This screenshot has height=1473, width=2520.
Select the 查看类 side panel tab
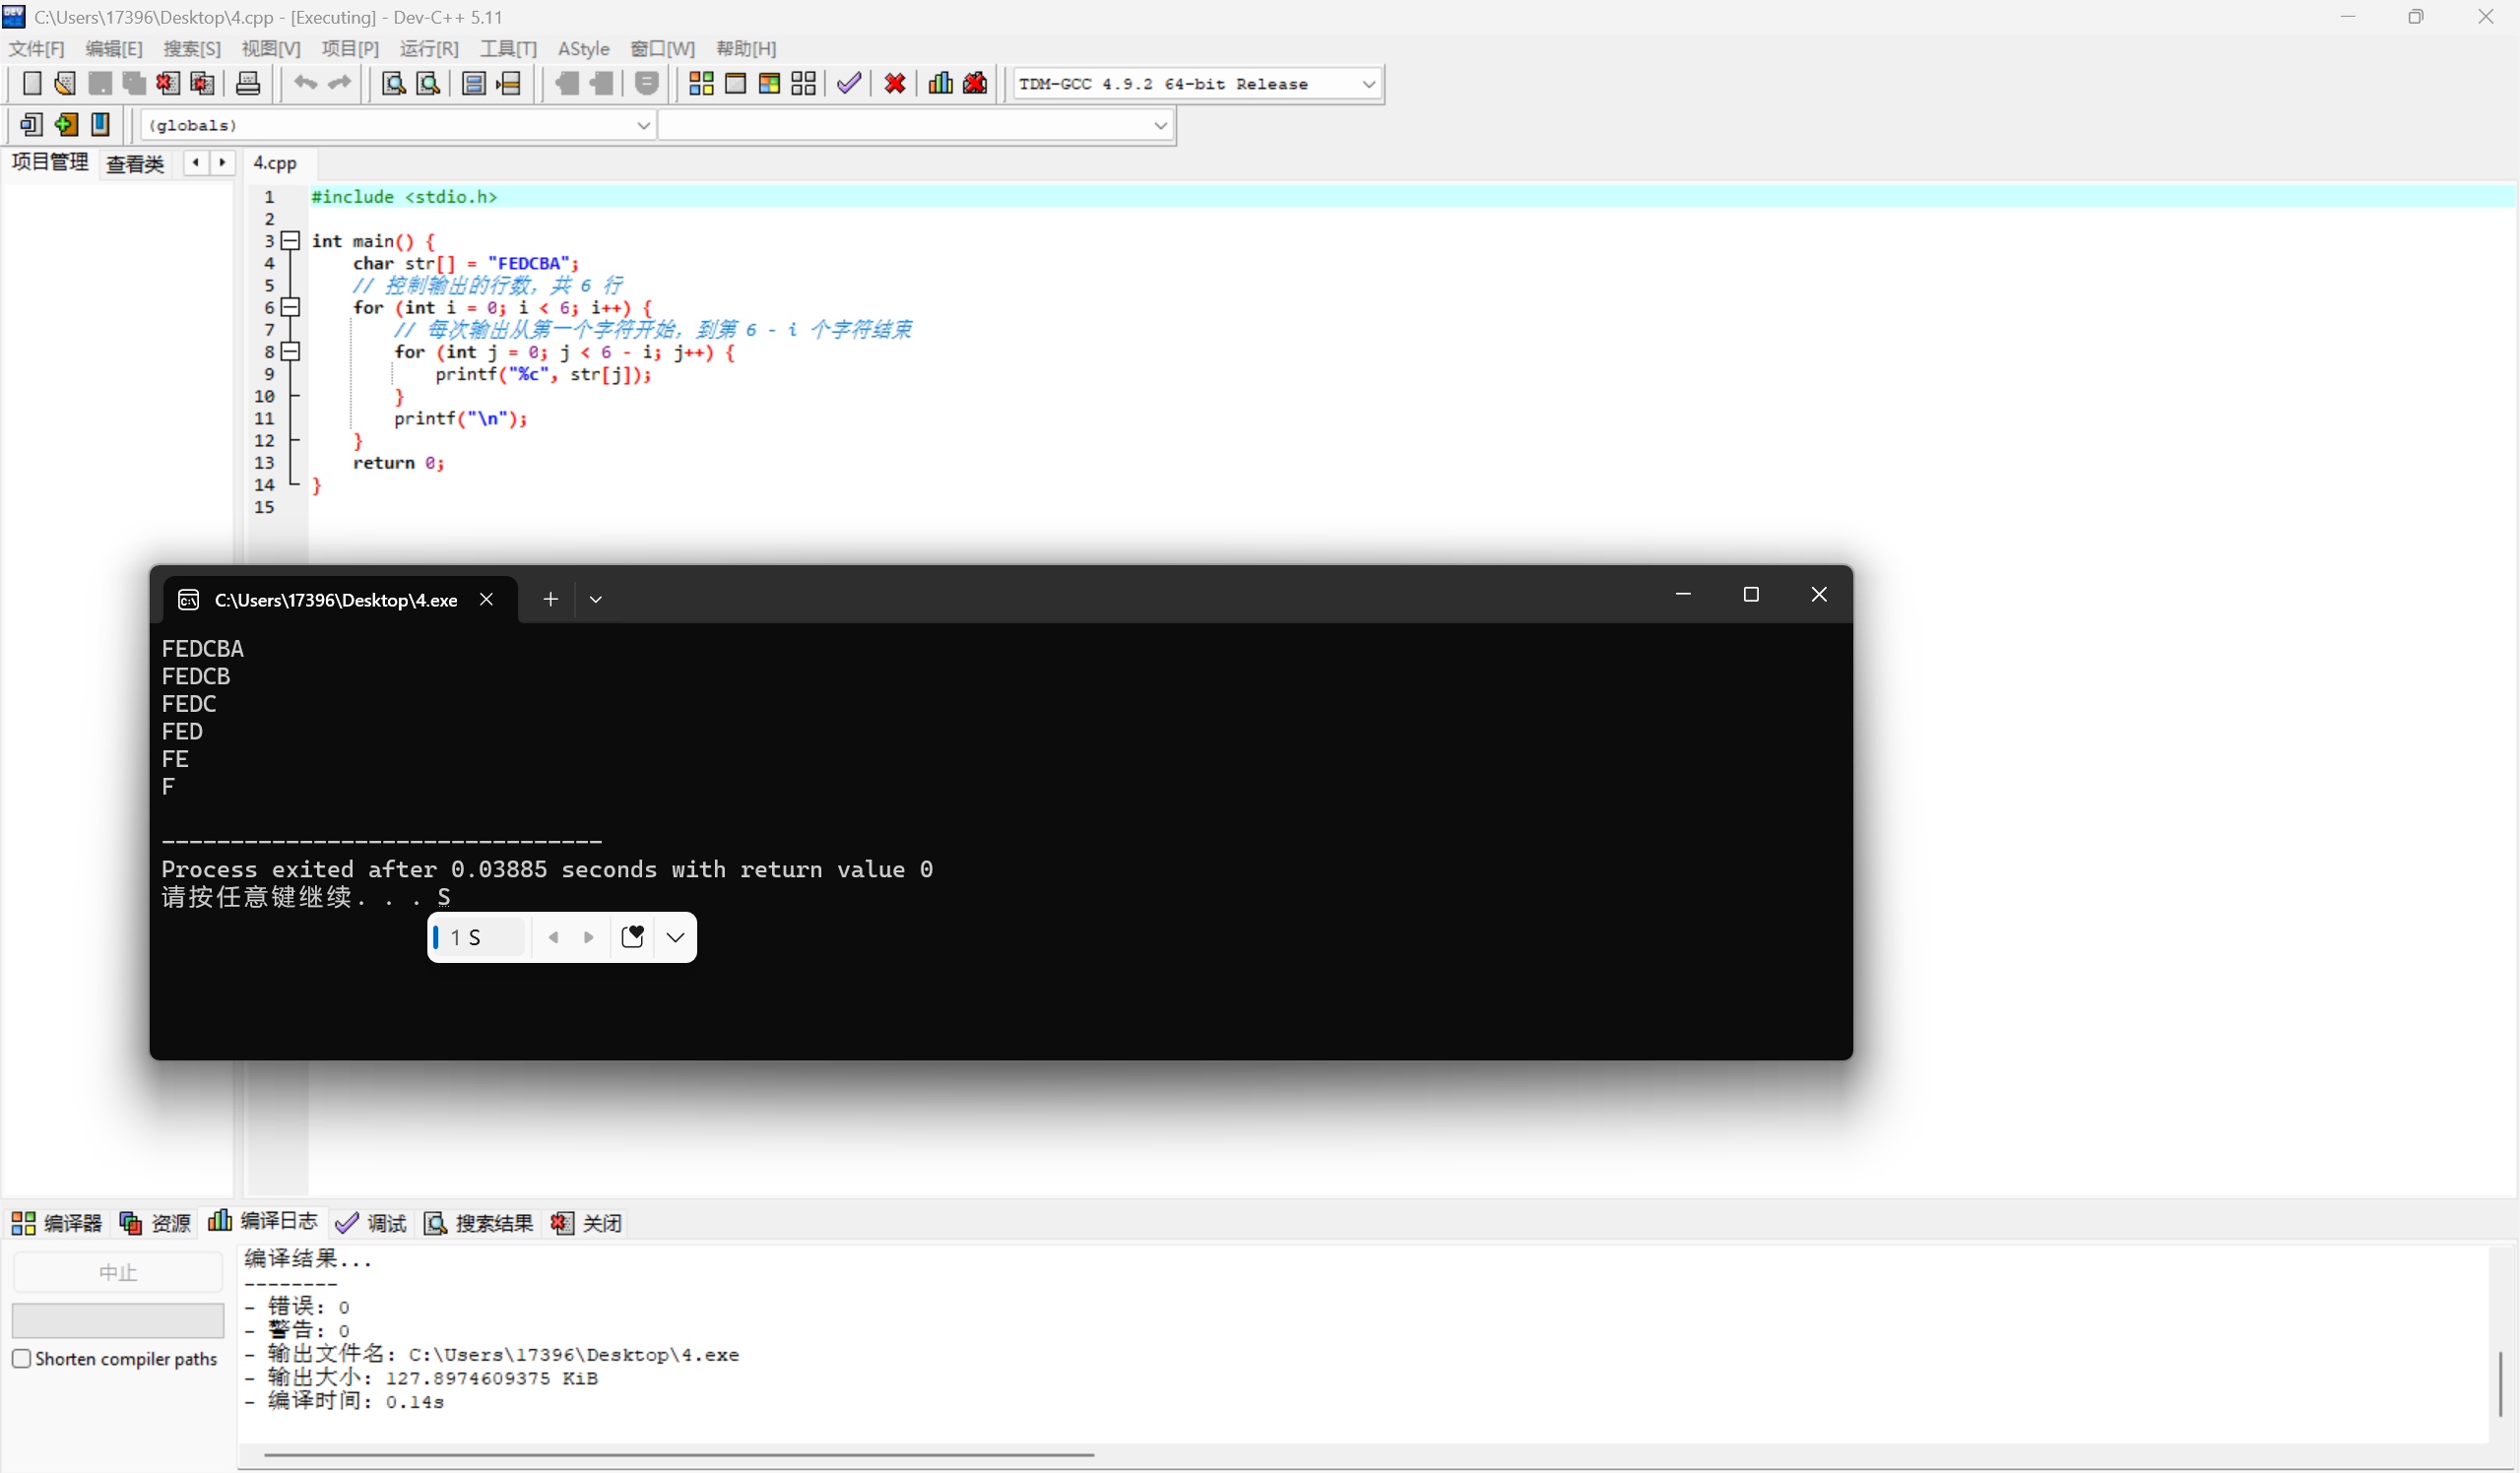click(135, 164)
